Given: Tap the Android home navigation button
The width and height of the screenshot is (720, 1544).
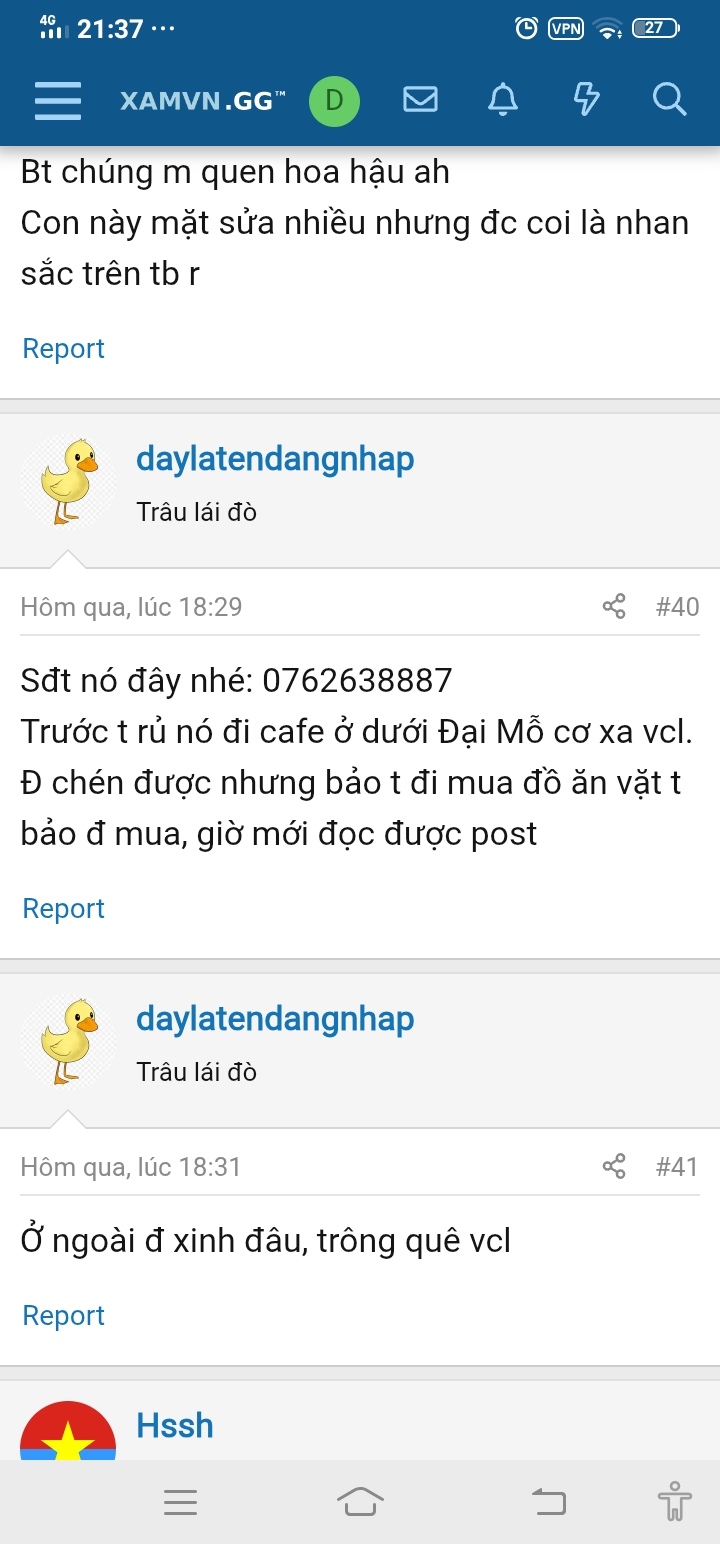Looking at the screenshot, I should tap(361, 1501).
